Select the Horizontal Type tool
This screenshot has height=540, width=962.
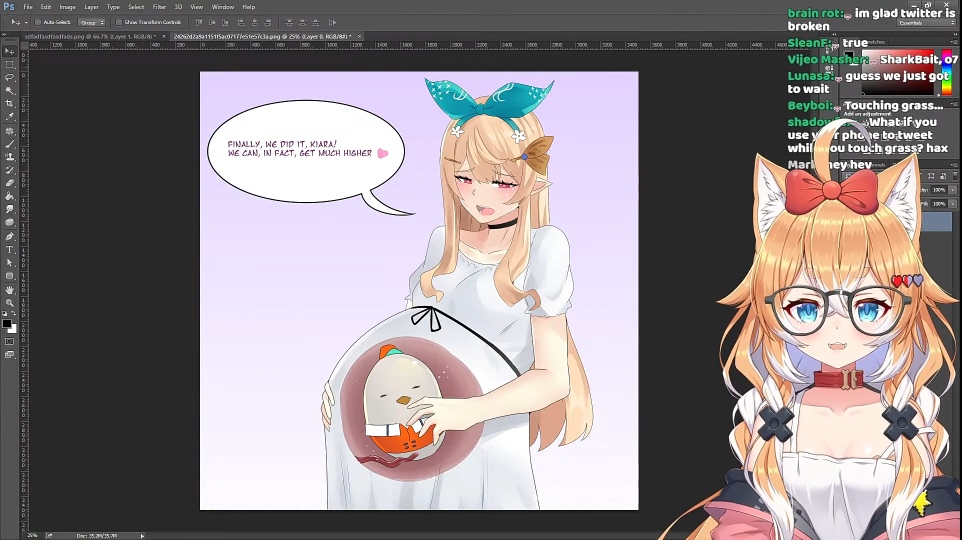tap(9, 250)
